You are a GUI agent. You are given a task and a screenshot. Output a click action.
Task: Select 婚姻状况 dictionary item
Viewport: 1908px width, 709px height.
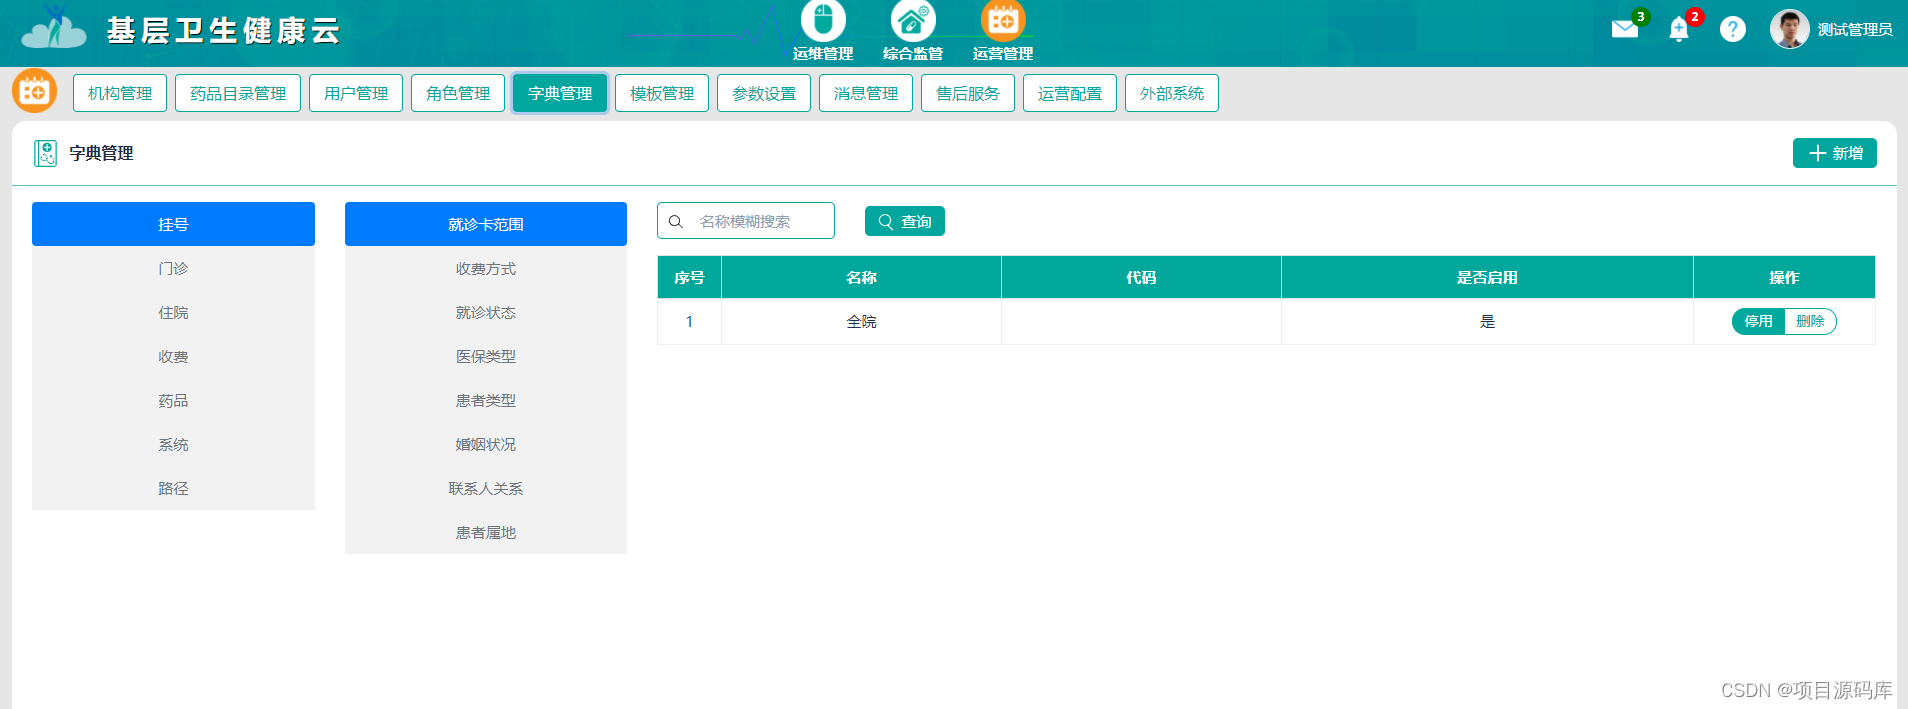pos(486,444)
